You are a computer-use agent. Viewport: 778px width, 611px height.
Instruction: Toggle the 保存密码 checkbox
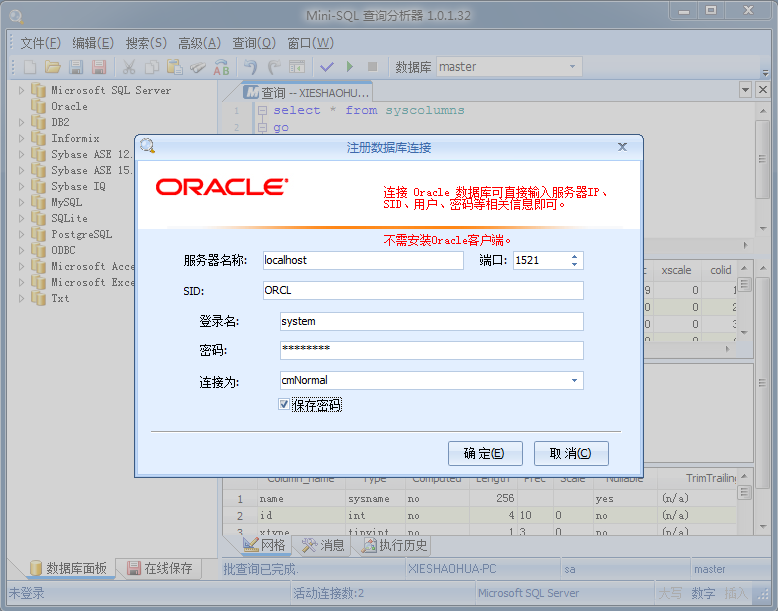point(284,405)
